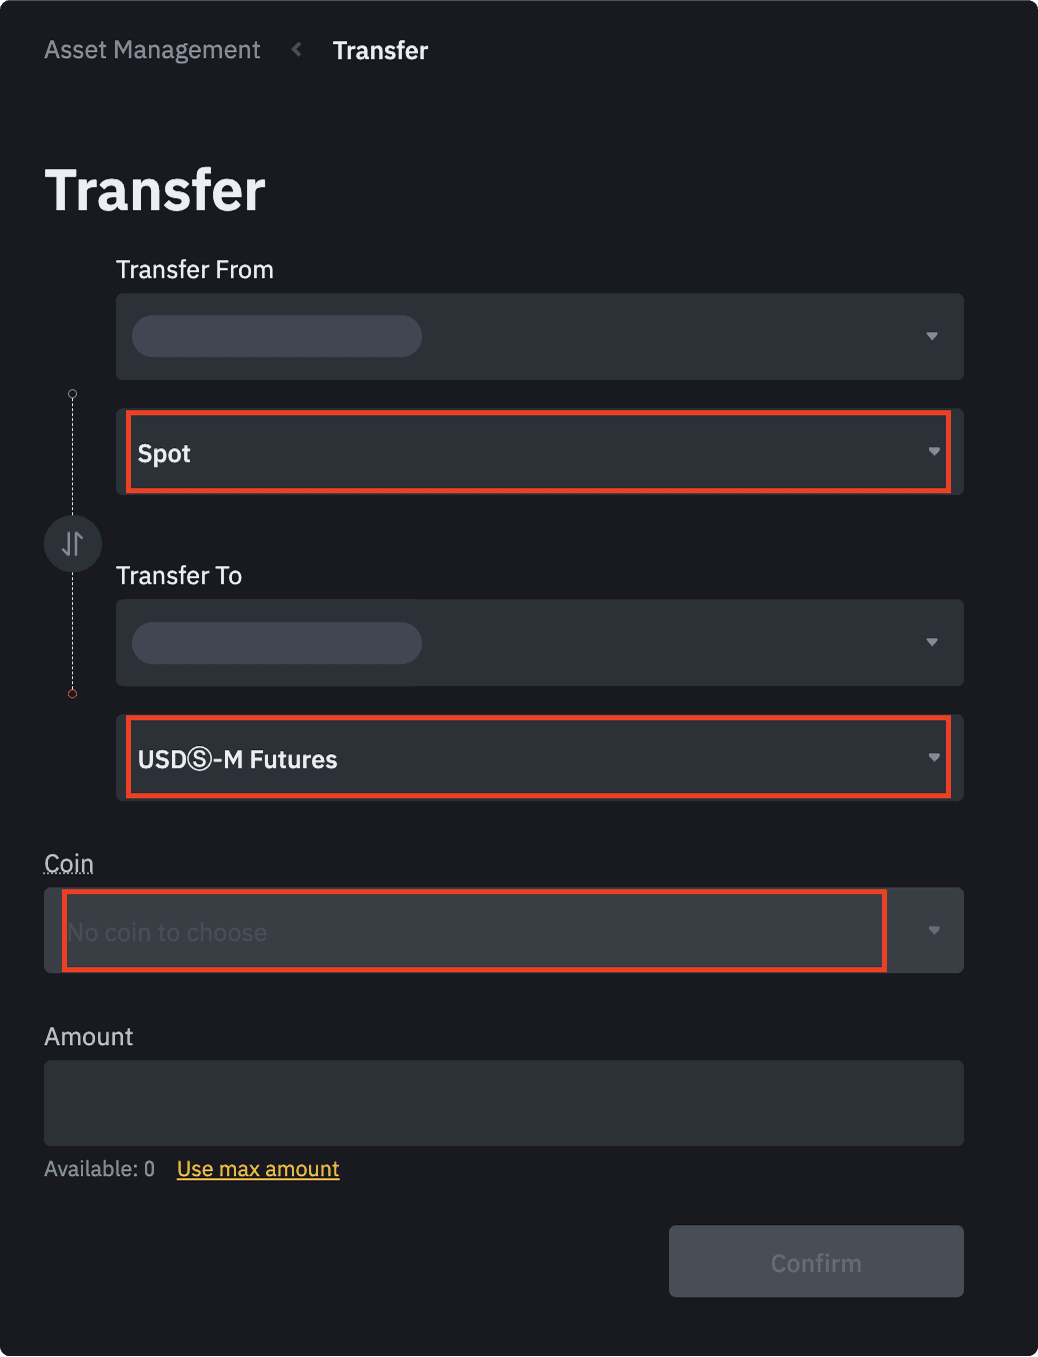This screenshot has width=1038, height=1357.
Task: Select the Transfer breadcrumb item
Action: pyautogui.click(x=380, y=50)
